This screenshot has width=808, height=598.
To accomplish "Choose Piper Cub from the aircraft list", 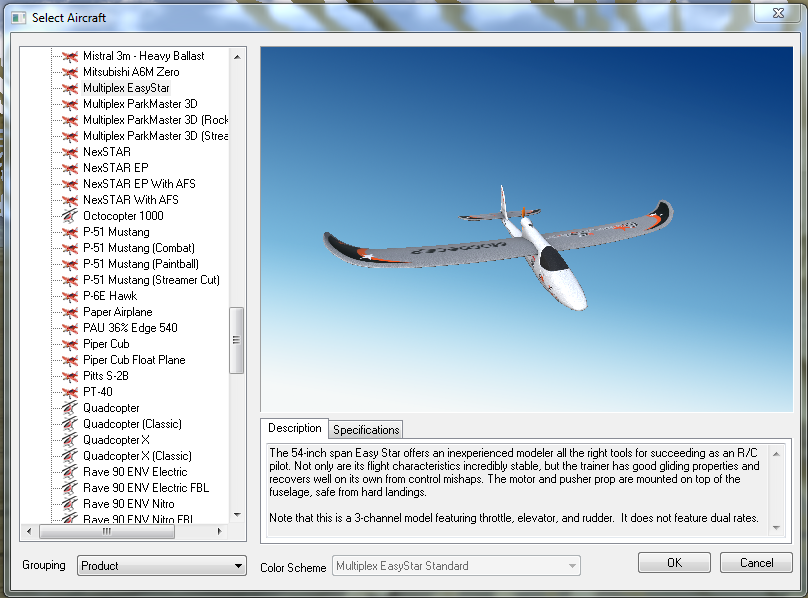I will 106,344.
